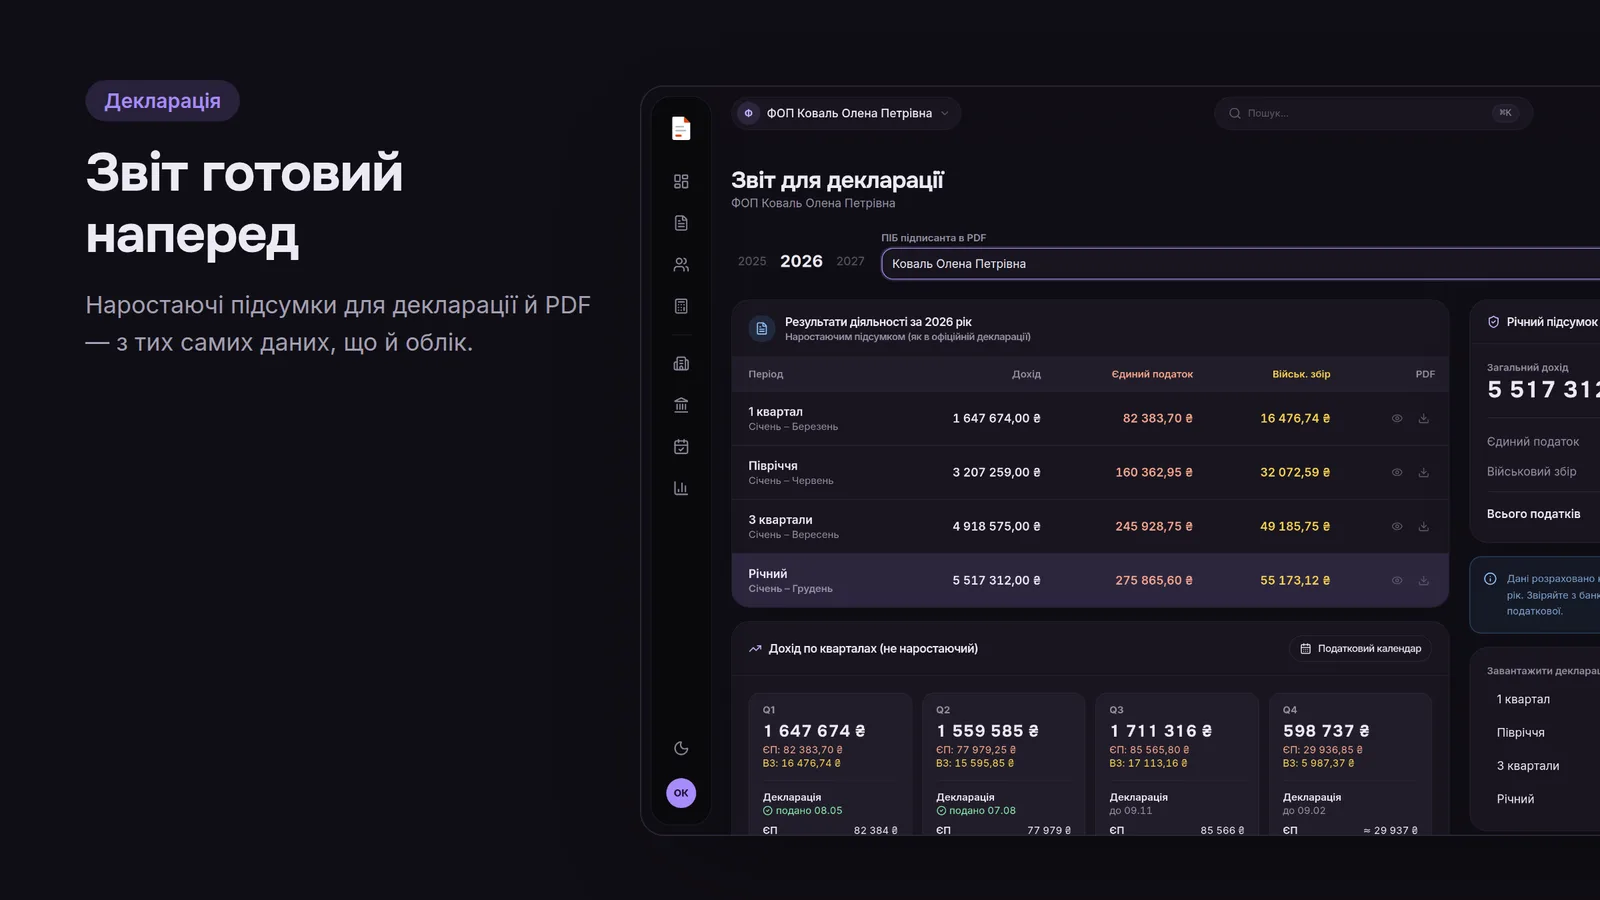Screen dimensions: 1600x900
Task: Download PDF for the Річний row
Action: click(1424, 580)
